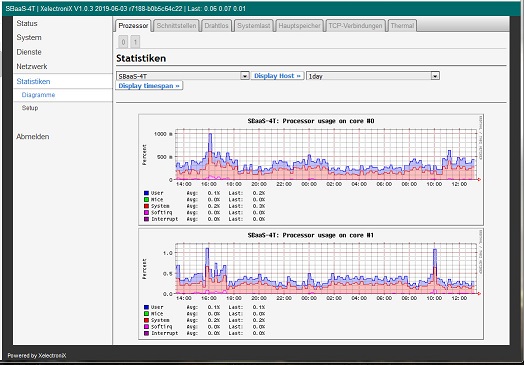Viewport: 524px width, 365px height.
Task: Open the Diagramme submenu item
Action: [38, 95]
